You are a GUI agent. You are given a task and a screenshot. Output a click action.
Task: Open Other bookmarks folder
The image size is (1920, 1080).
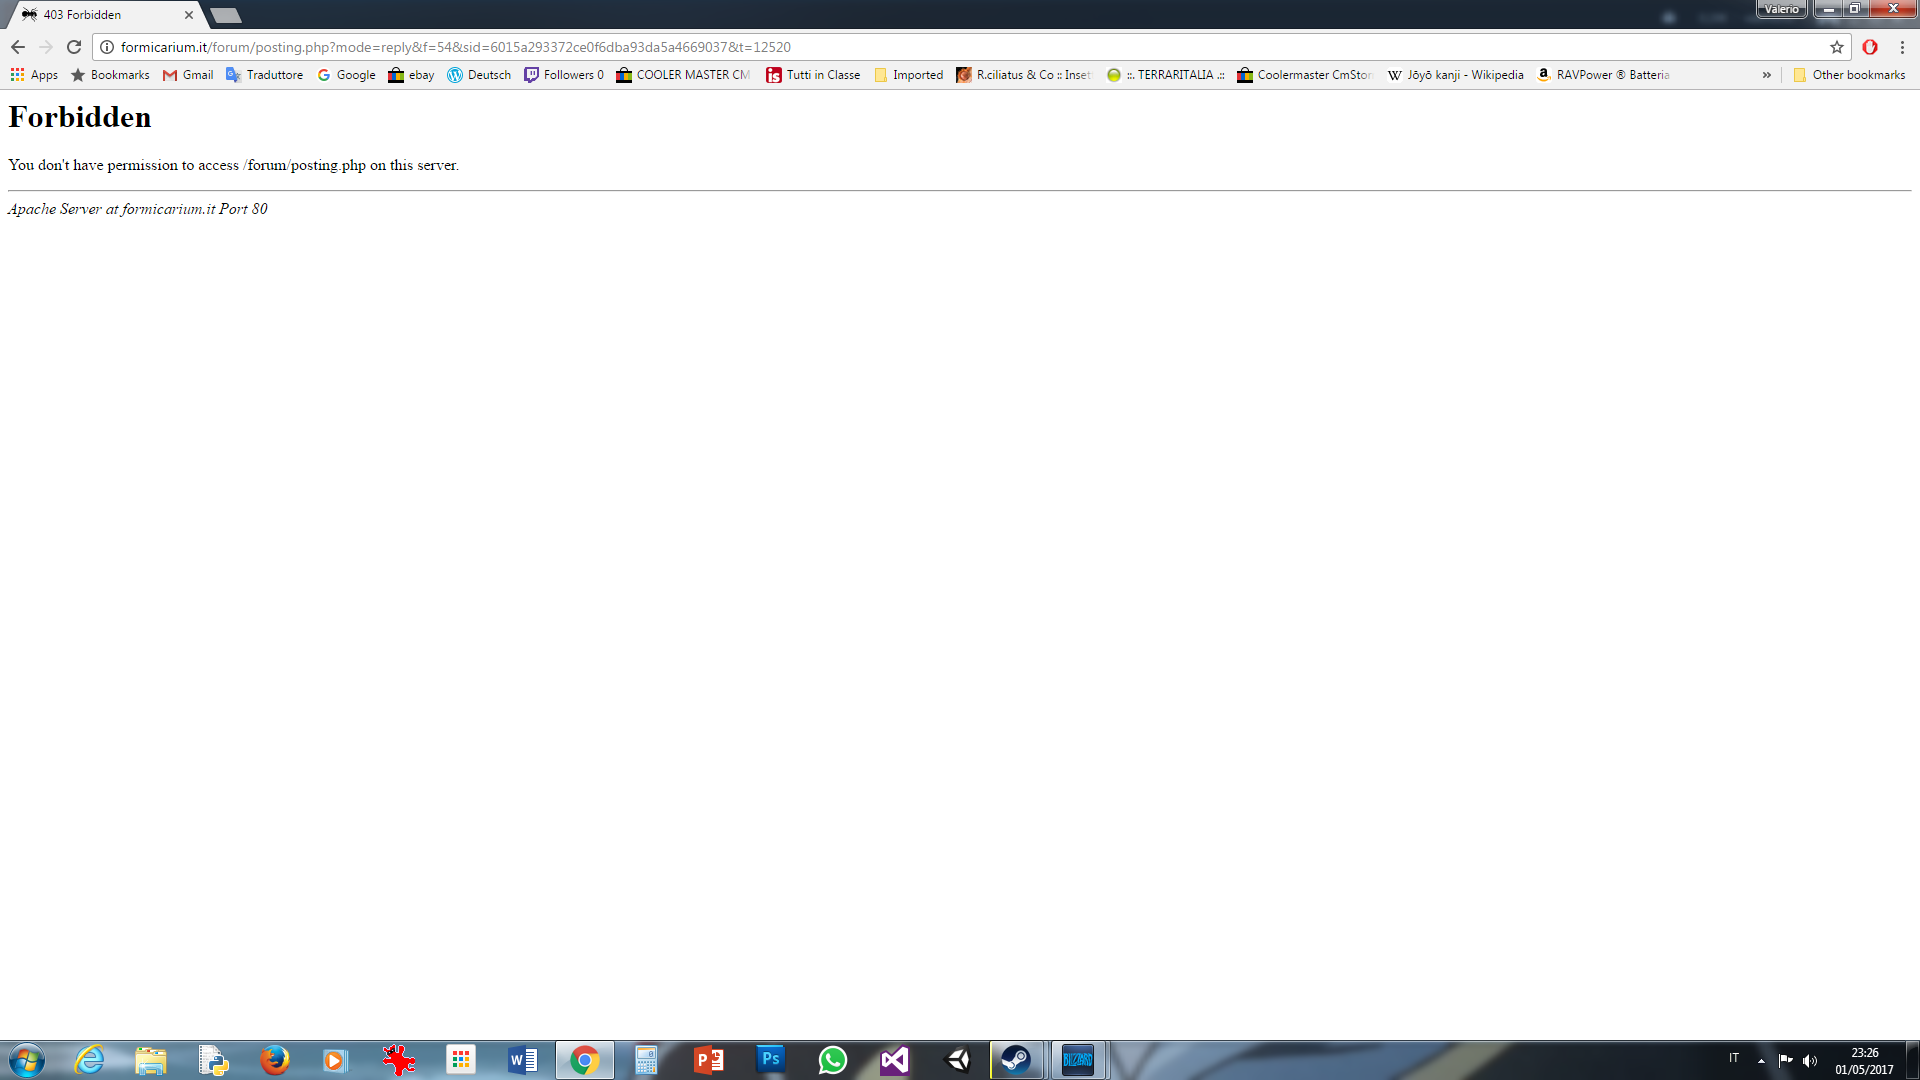point(1849,75)
